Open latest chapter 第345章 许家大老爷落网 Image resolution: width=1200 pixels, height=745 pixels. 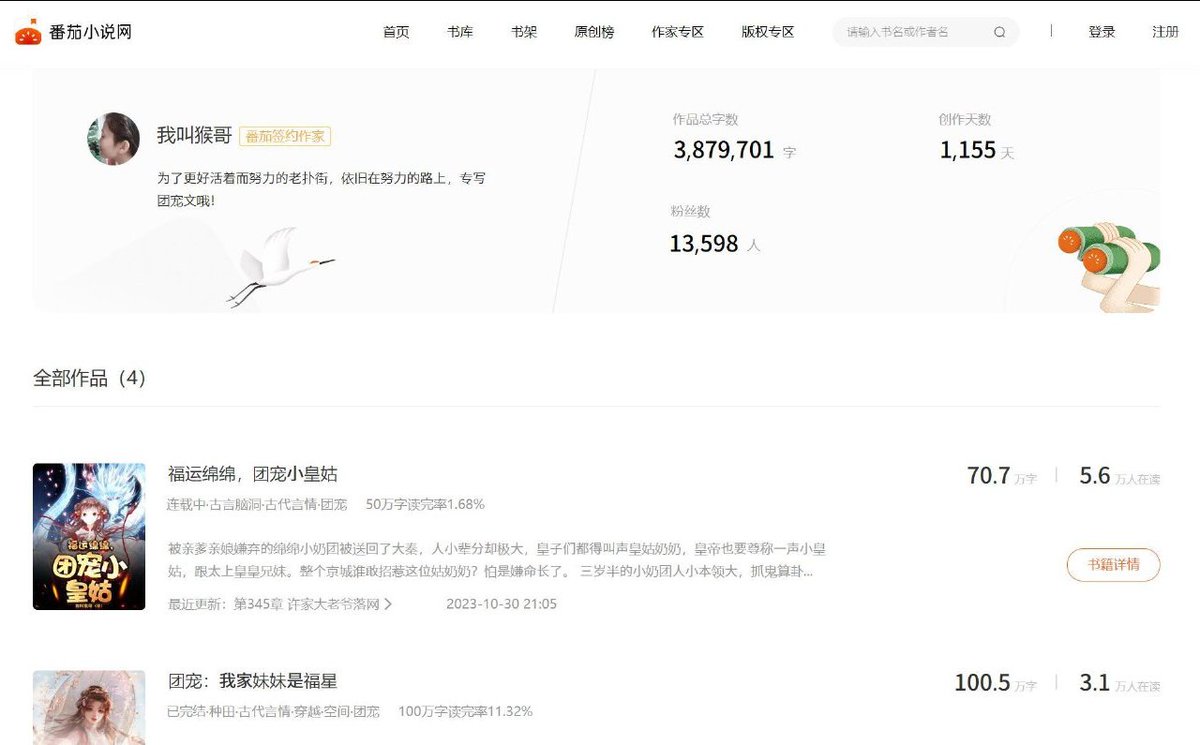[306, 604]
